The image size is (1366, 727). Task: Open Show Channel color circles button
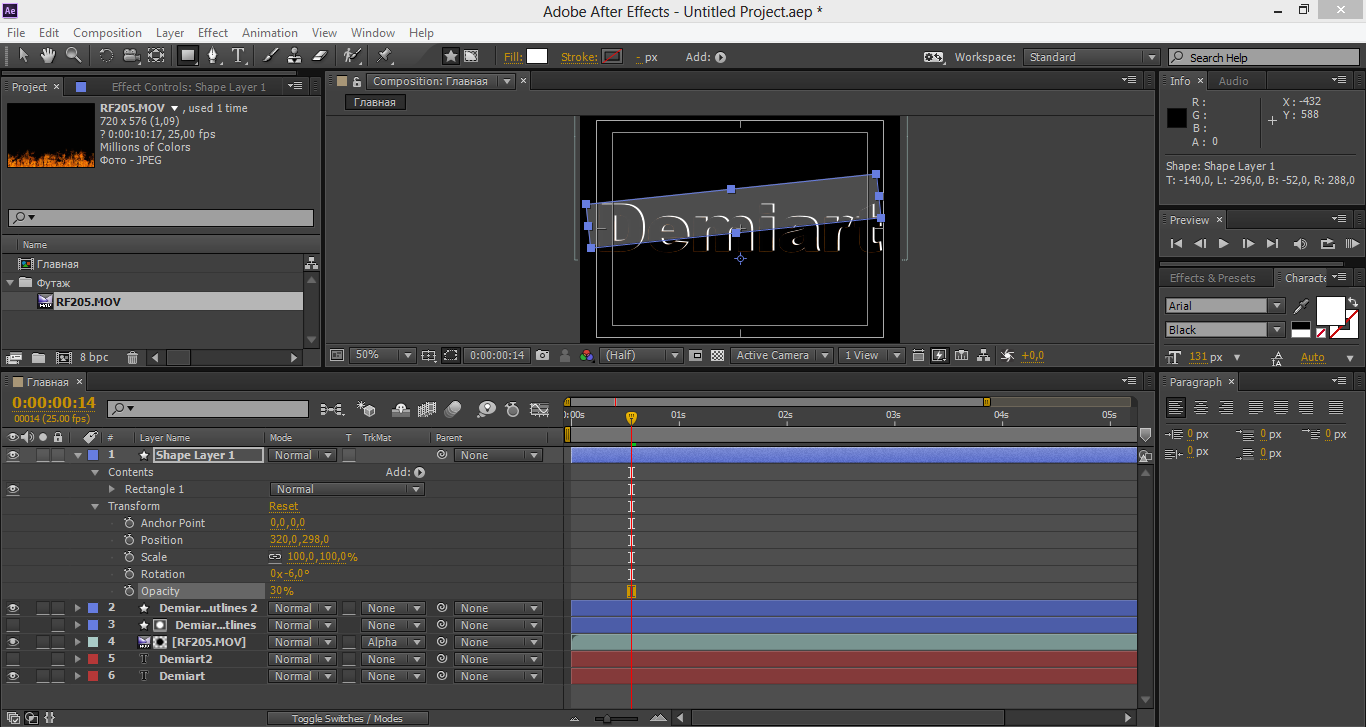(587, 355)
